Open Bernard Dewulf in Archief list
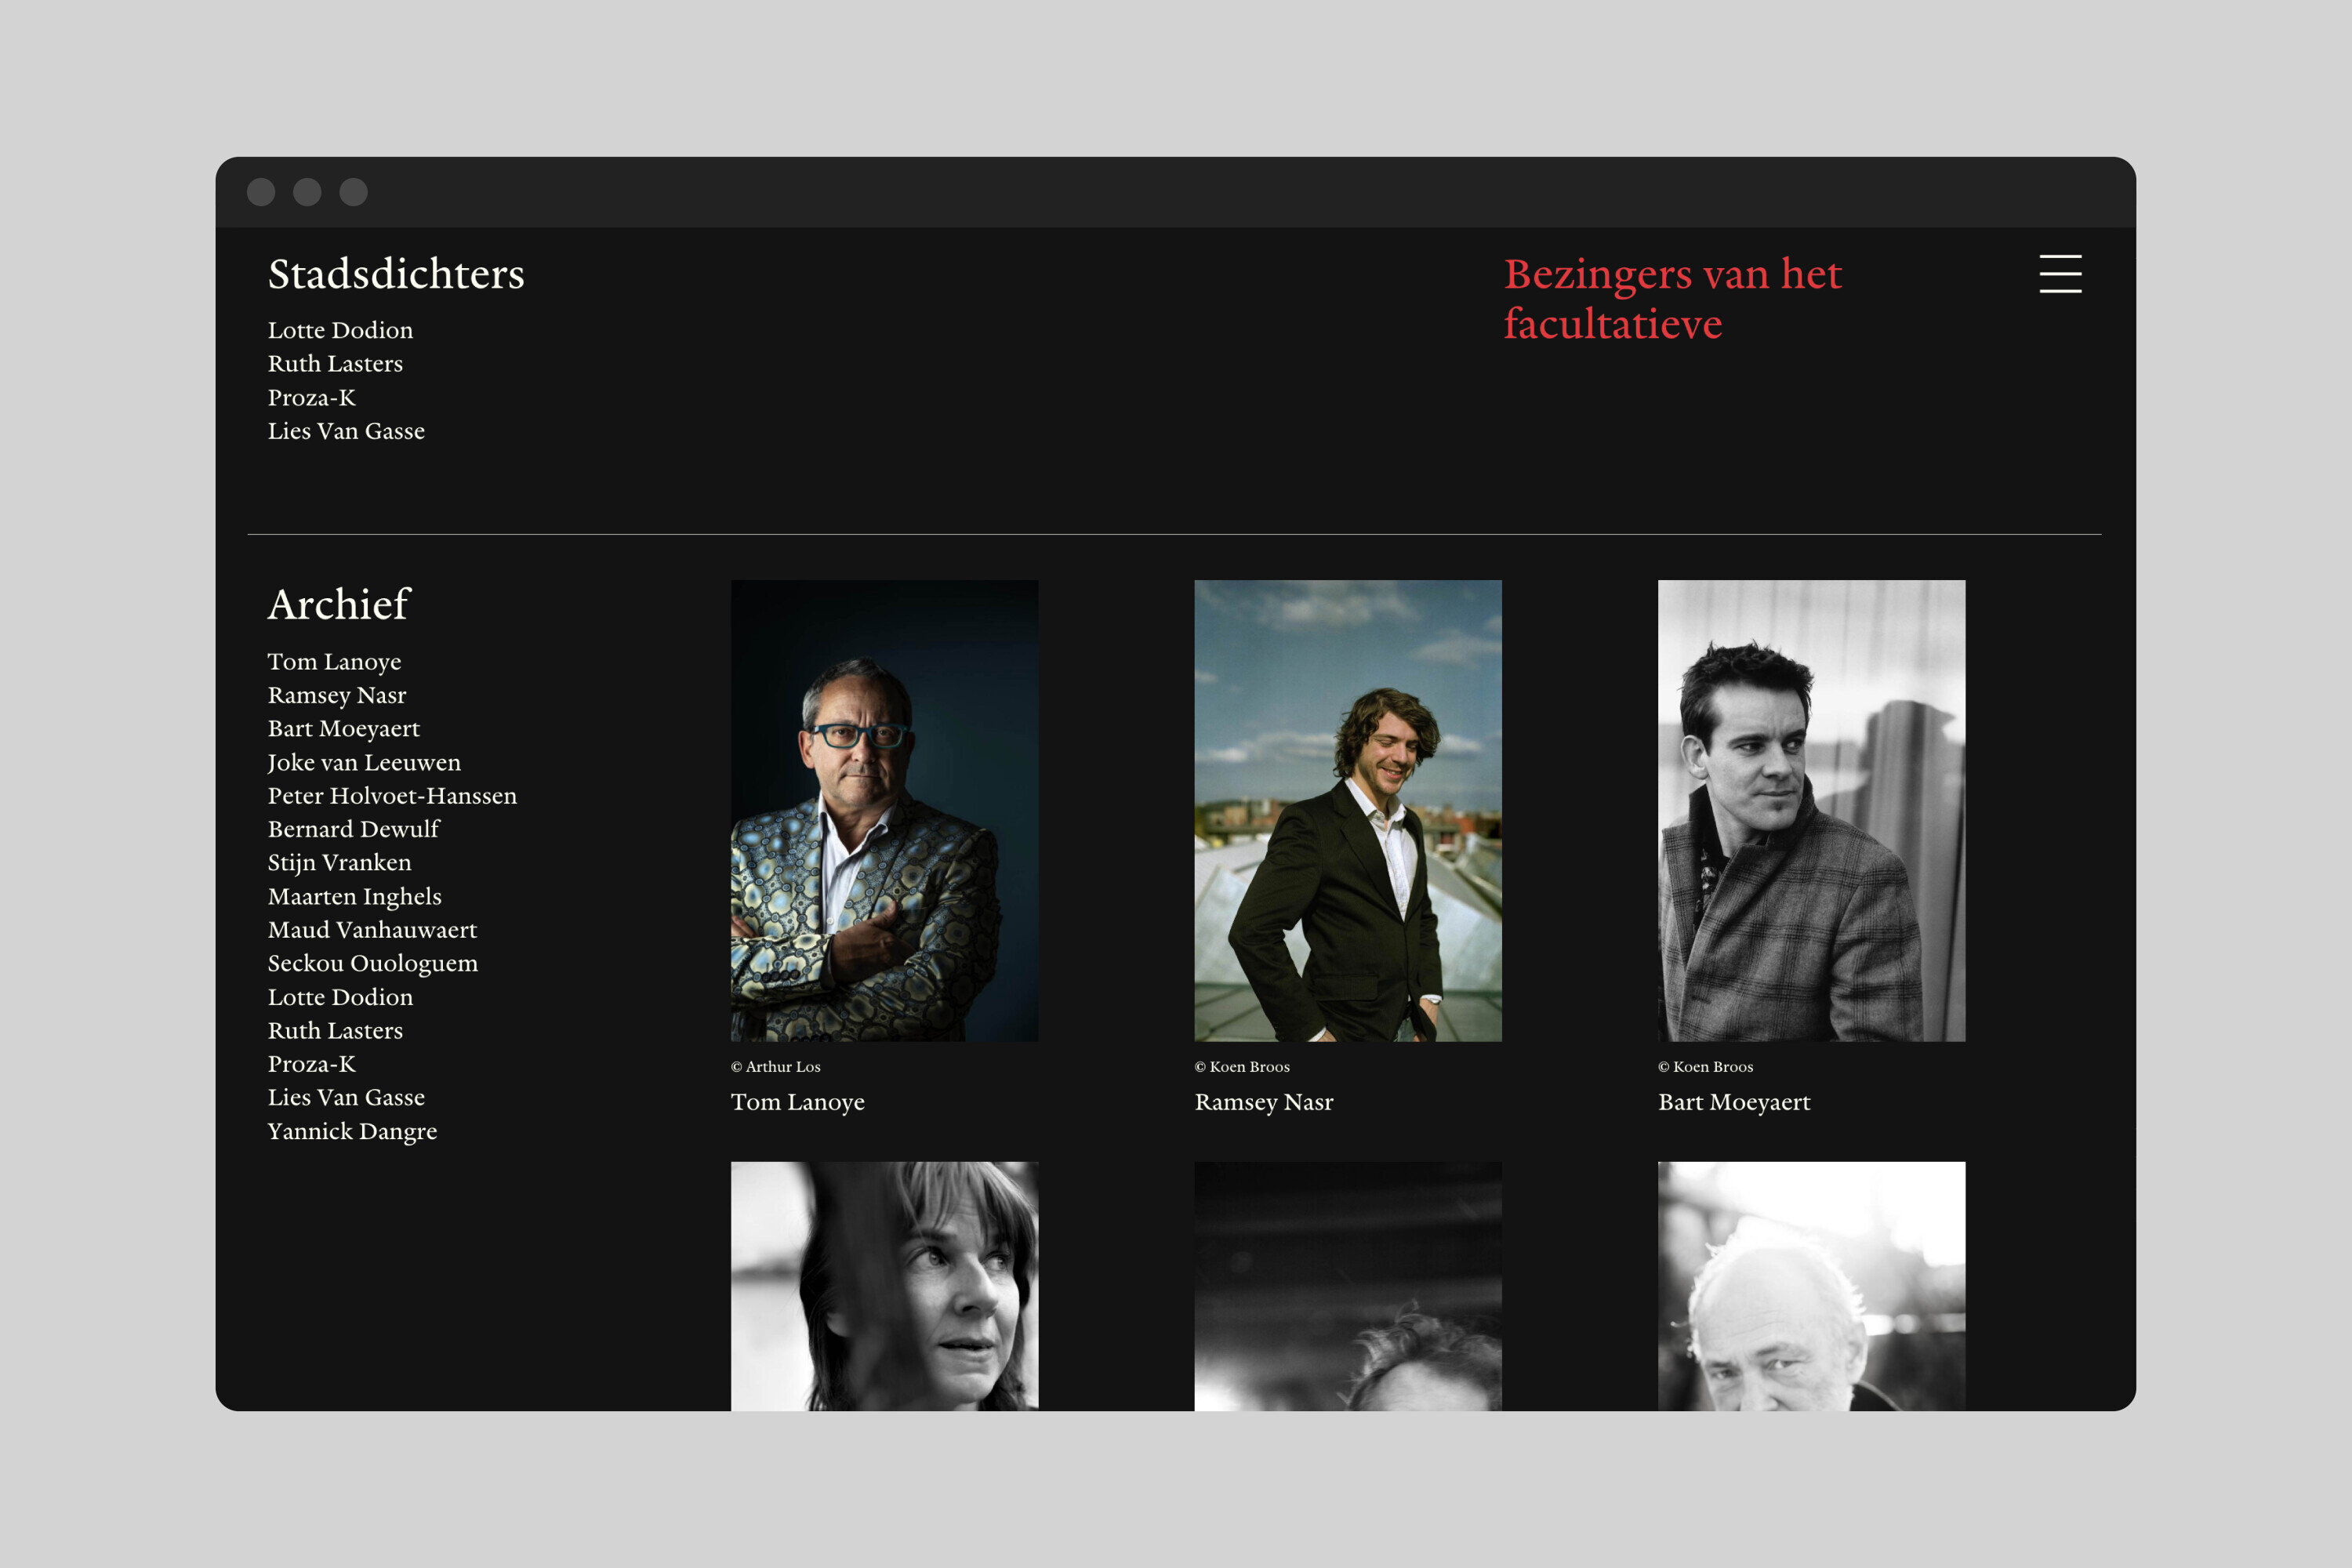 click(x=354, y=829)
